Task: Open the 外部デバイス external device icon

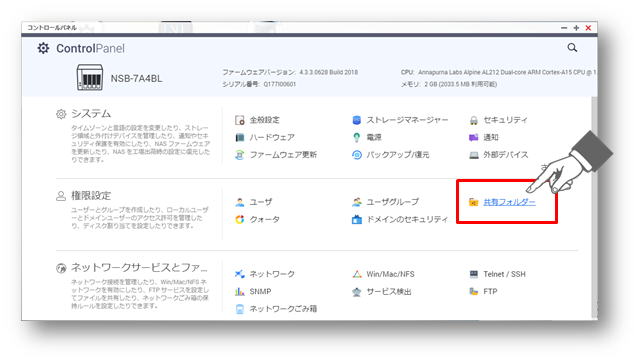Action: (473, 155)
